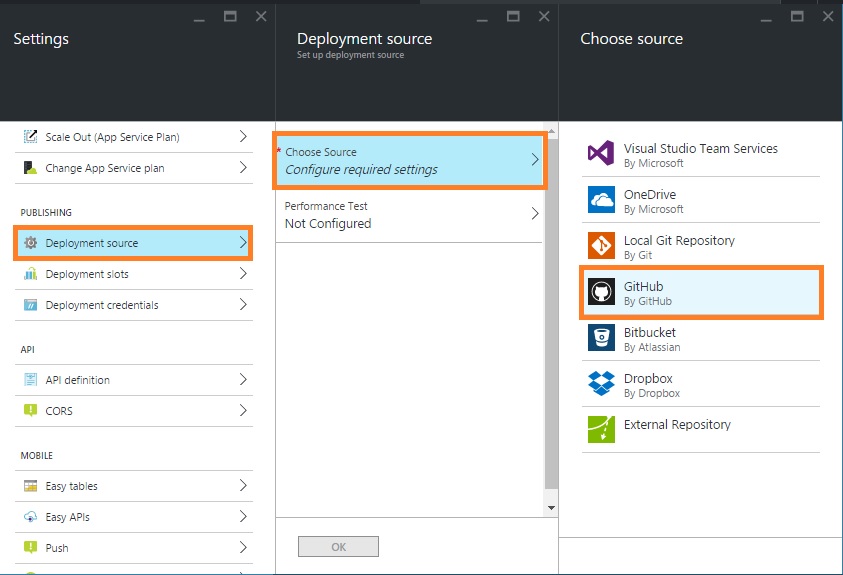This screenshot has height=575, width=843.
Task: Click the Local Git Repository icon
Action: point(601,246)
